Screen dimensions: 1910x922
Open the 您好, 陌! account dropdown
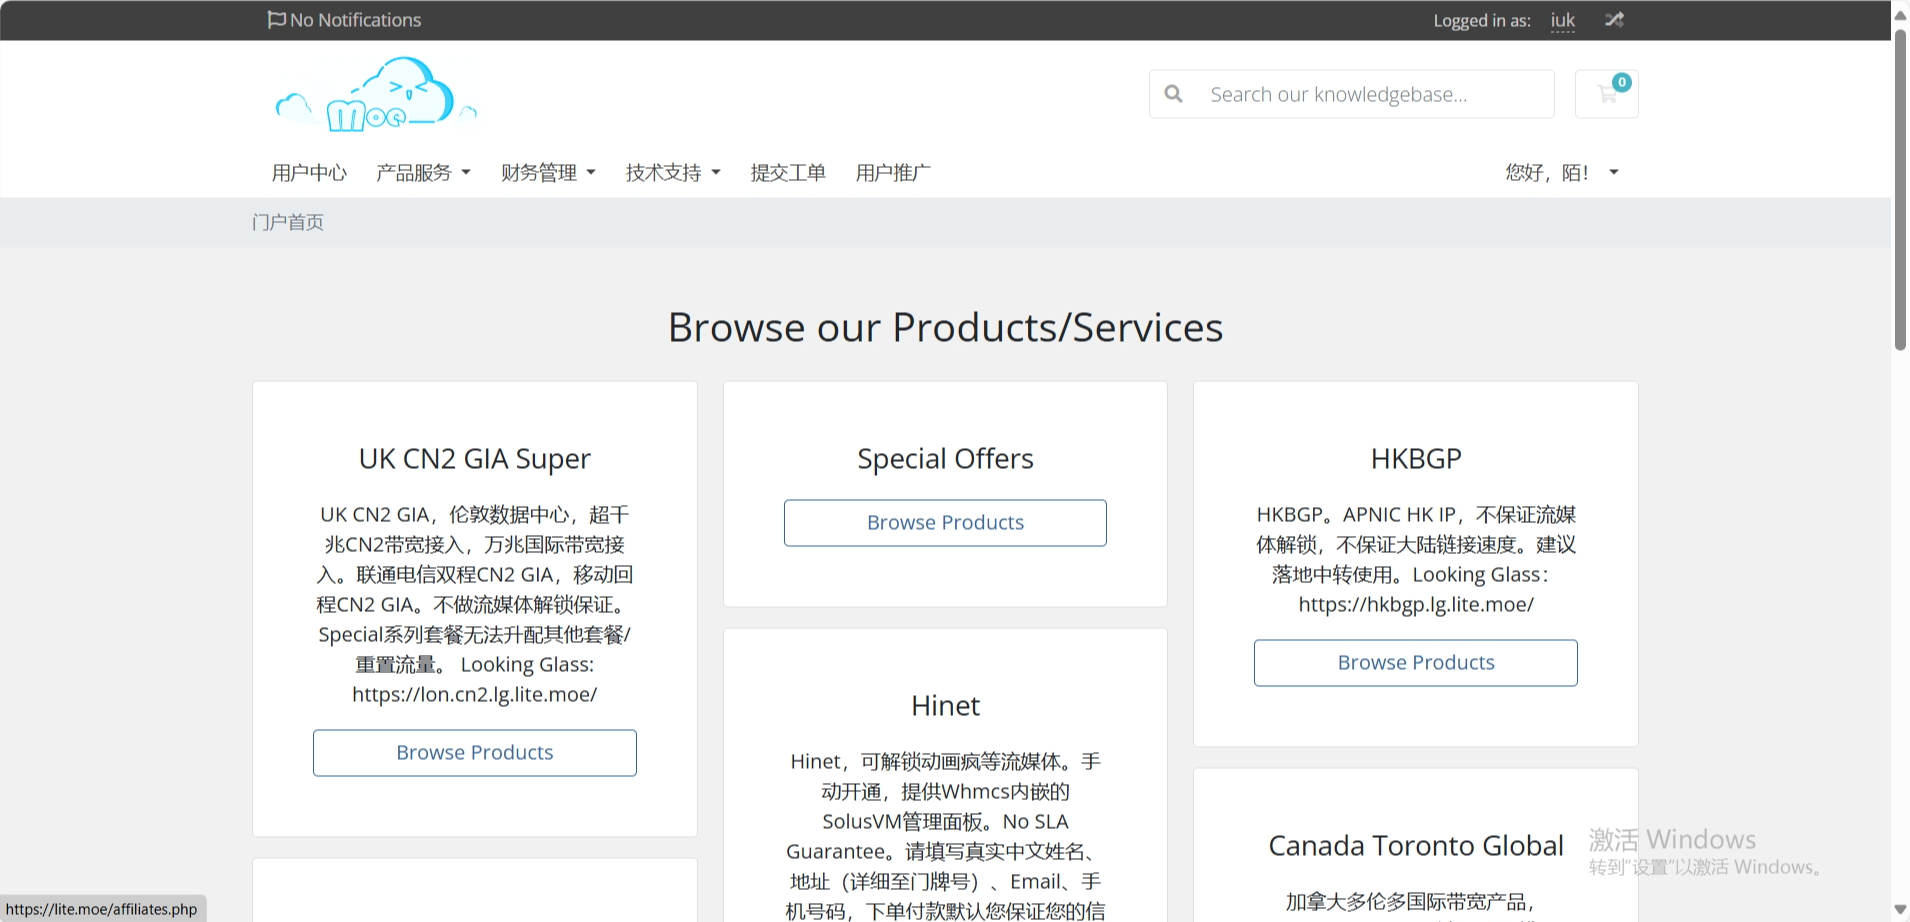[1561, 173]
